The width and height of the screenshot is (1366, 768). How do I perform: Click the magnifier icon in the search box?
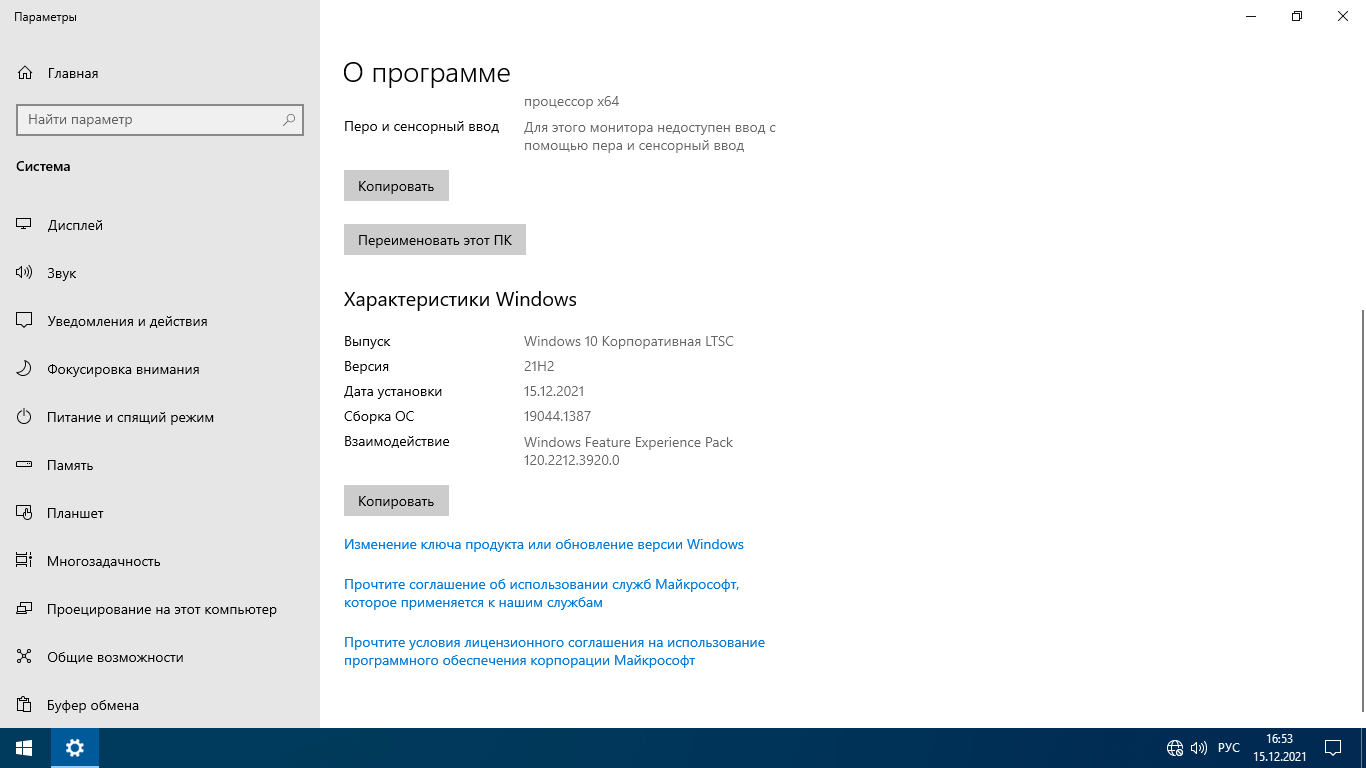tap(289, 119)
